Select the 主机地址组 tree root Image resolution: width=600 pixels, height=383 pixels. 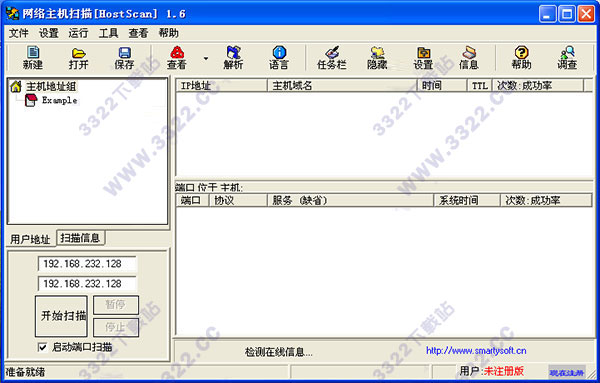(51, 86)
